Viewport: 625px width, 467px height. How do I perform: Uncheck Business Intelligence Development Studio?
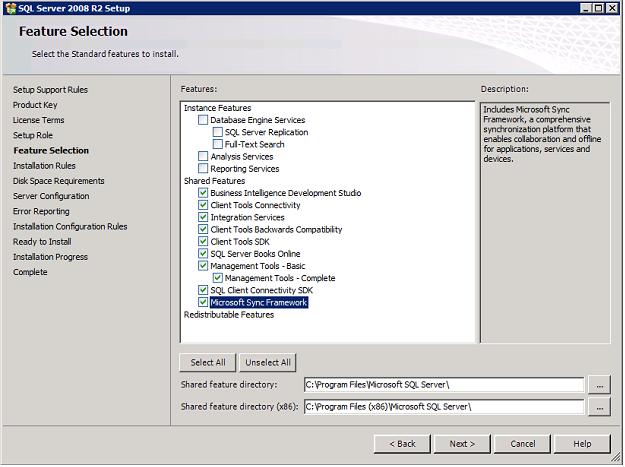click(203, 193)
